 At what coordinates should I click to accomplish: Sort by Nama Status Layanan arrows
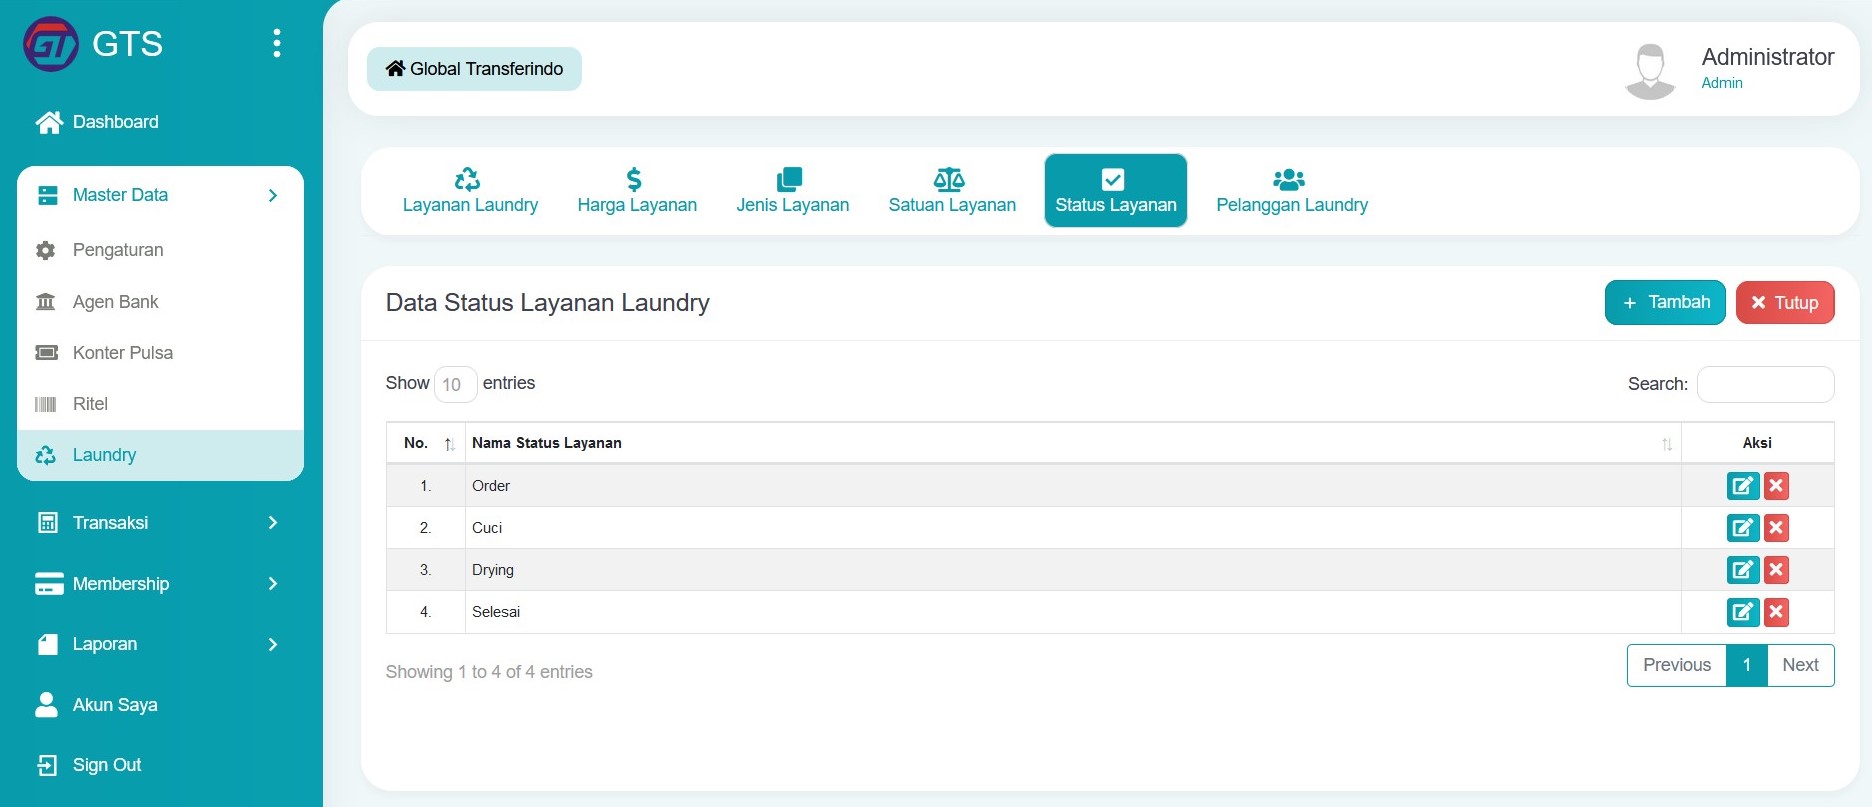coord(1667,444)
